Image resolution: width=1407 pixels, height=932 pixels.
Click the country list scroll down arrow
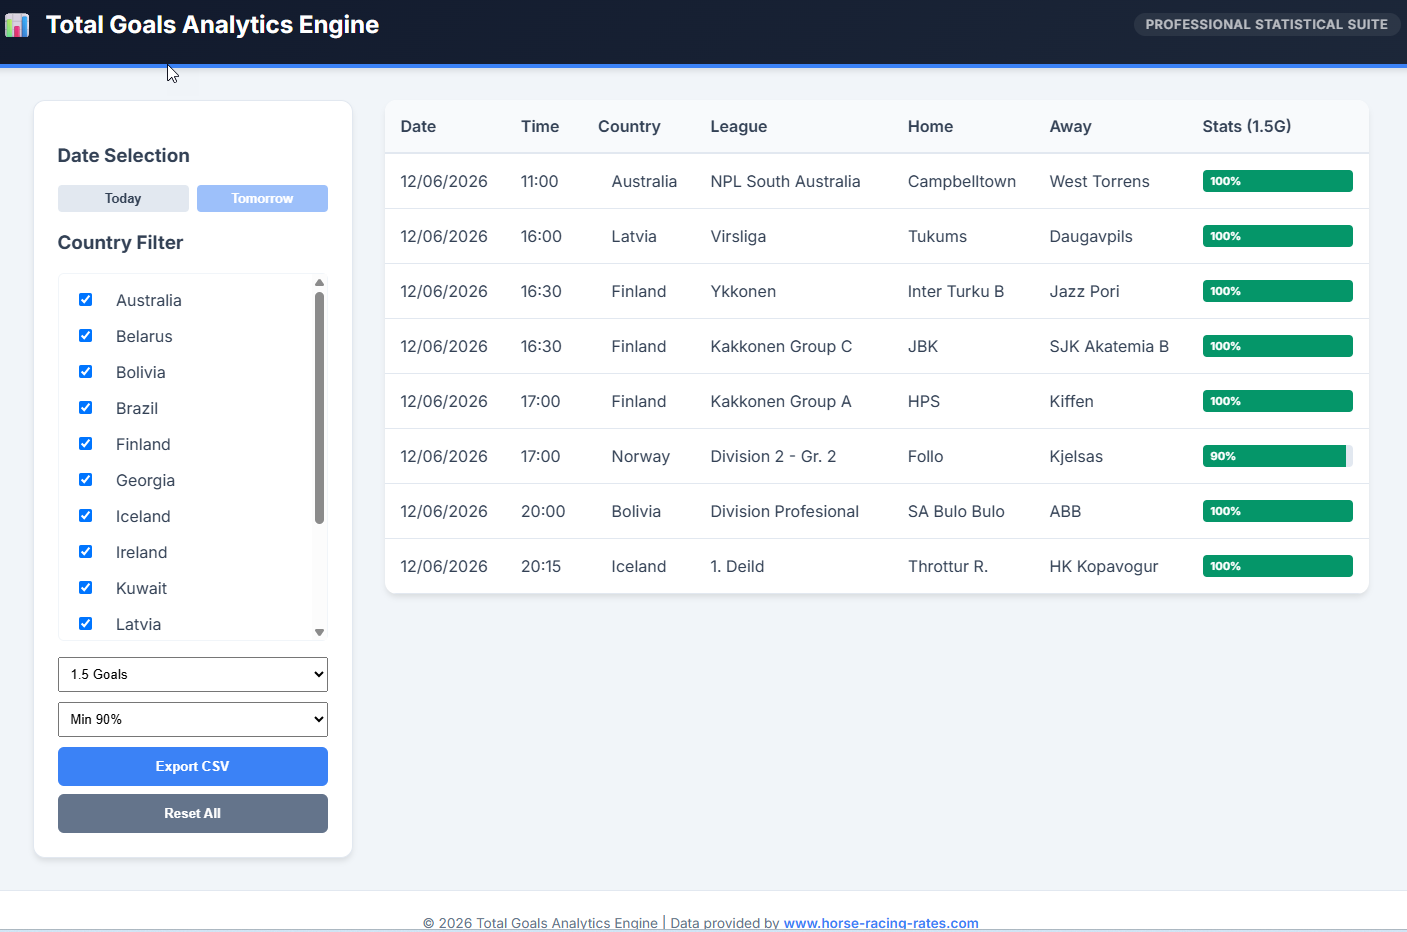(x=319, y=632)
